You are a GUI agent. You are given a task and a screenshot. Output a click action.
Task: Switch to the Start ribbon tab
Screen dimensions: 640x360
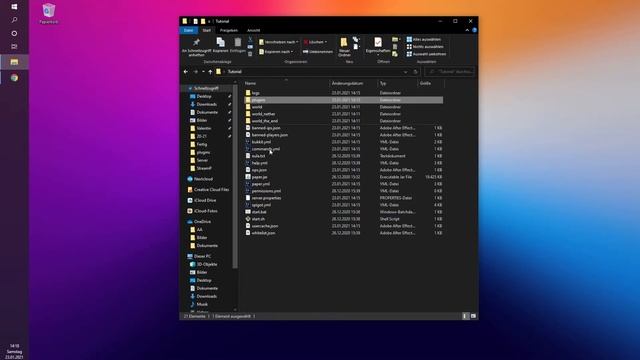coord(207,30)
